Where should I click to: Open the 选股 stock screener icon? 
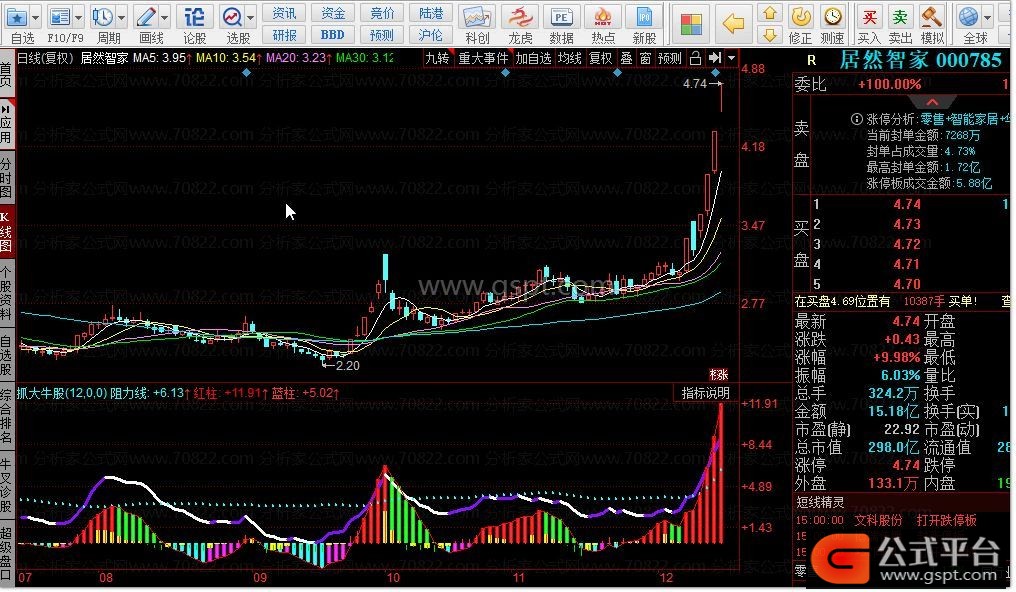point(232,17)
